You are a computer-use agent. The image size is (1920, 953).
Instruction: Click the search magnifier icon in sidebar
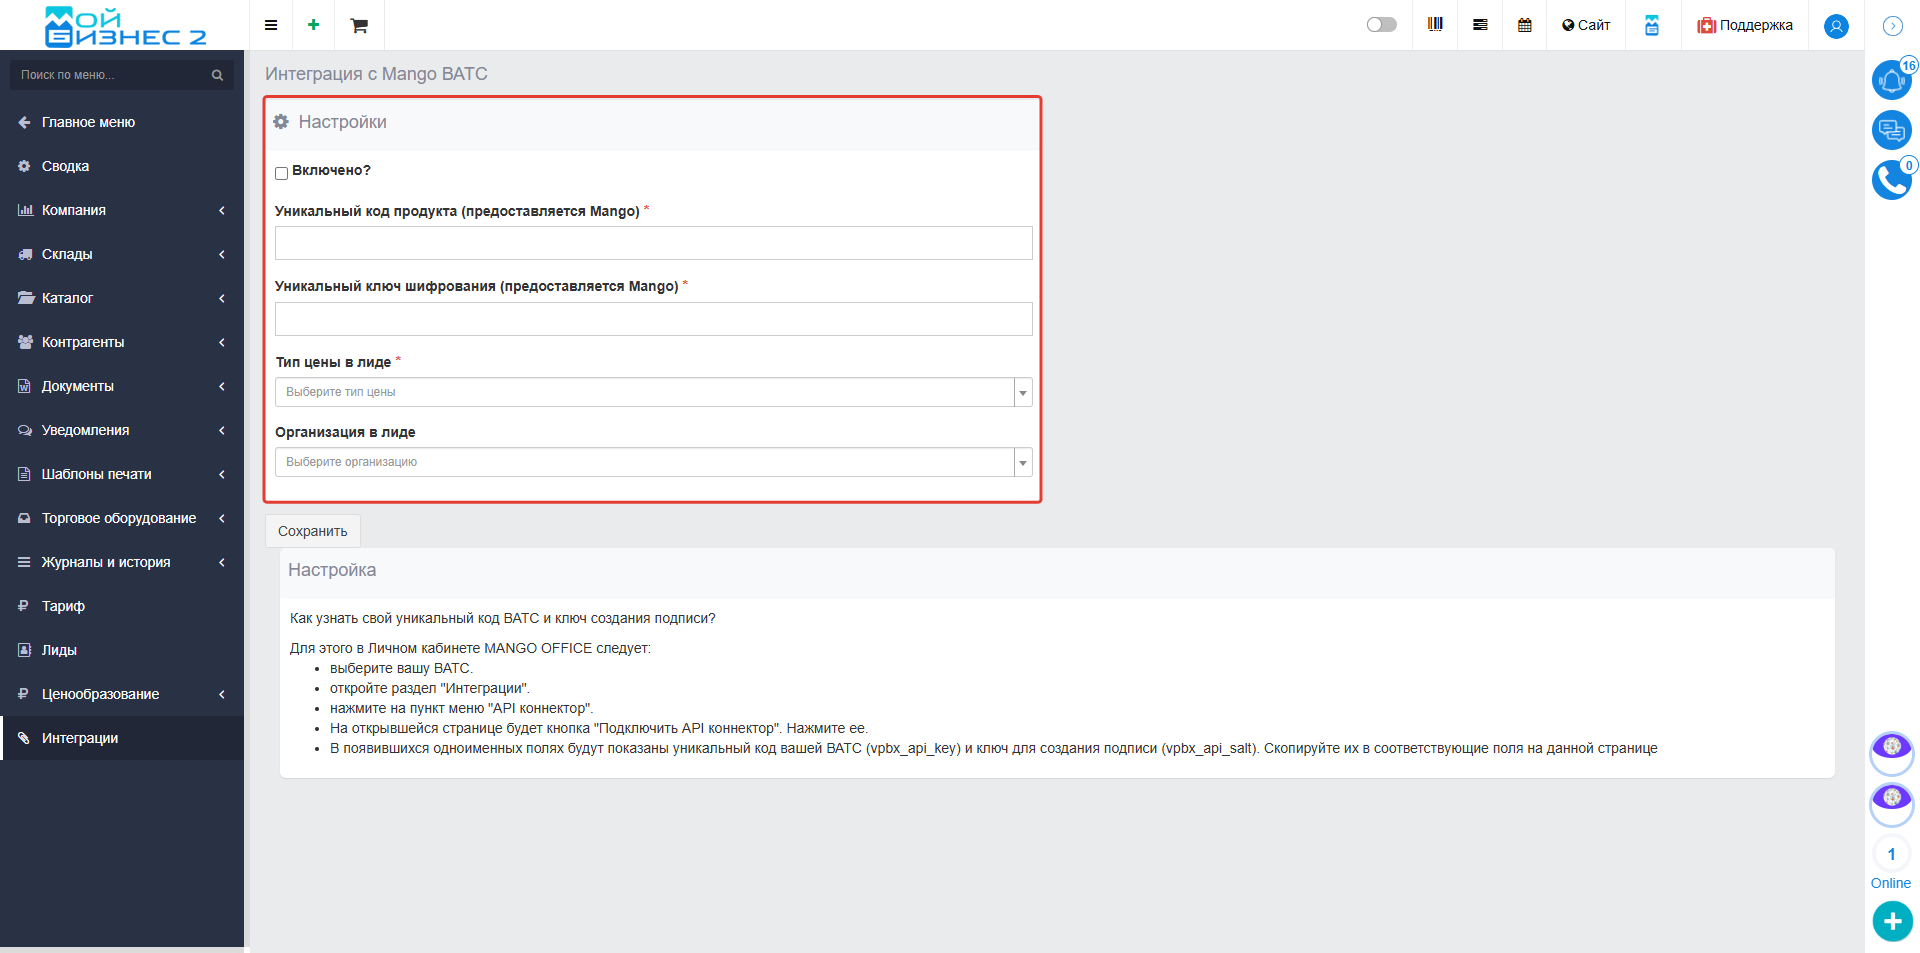(217, 75)
